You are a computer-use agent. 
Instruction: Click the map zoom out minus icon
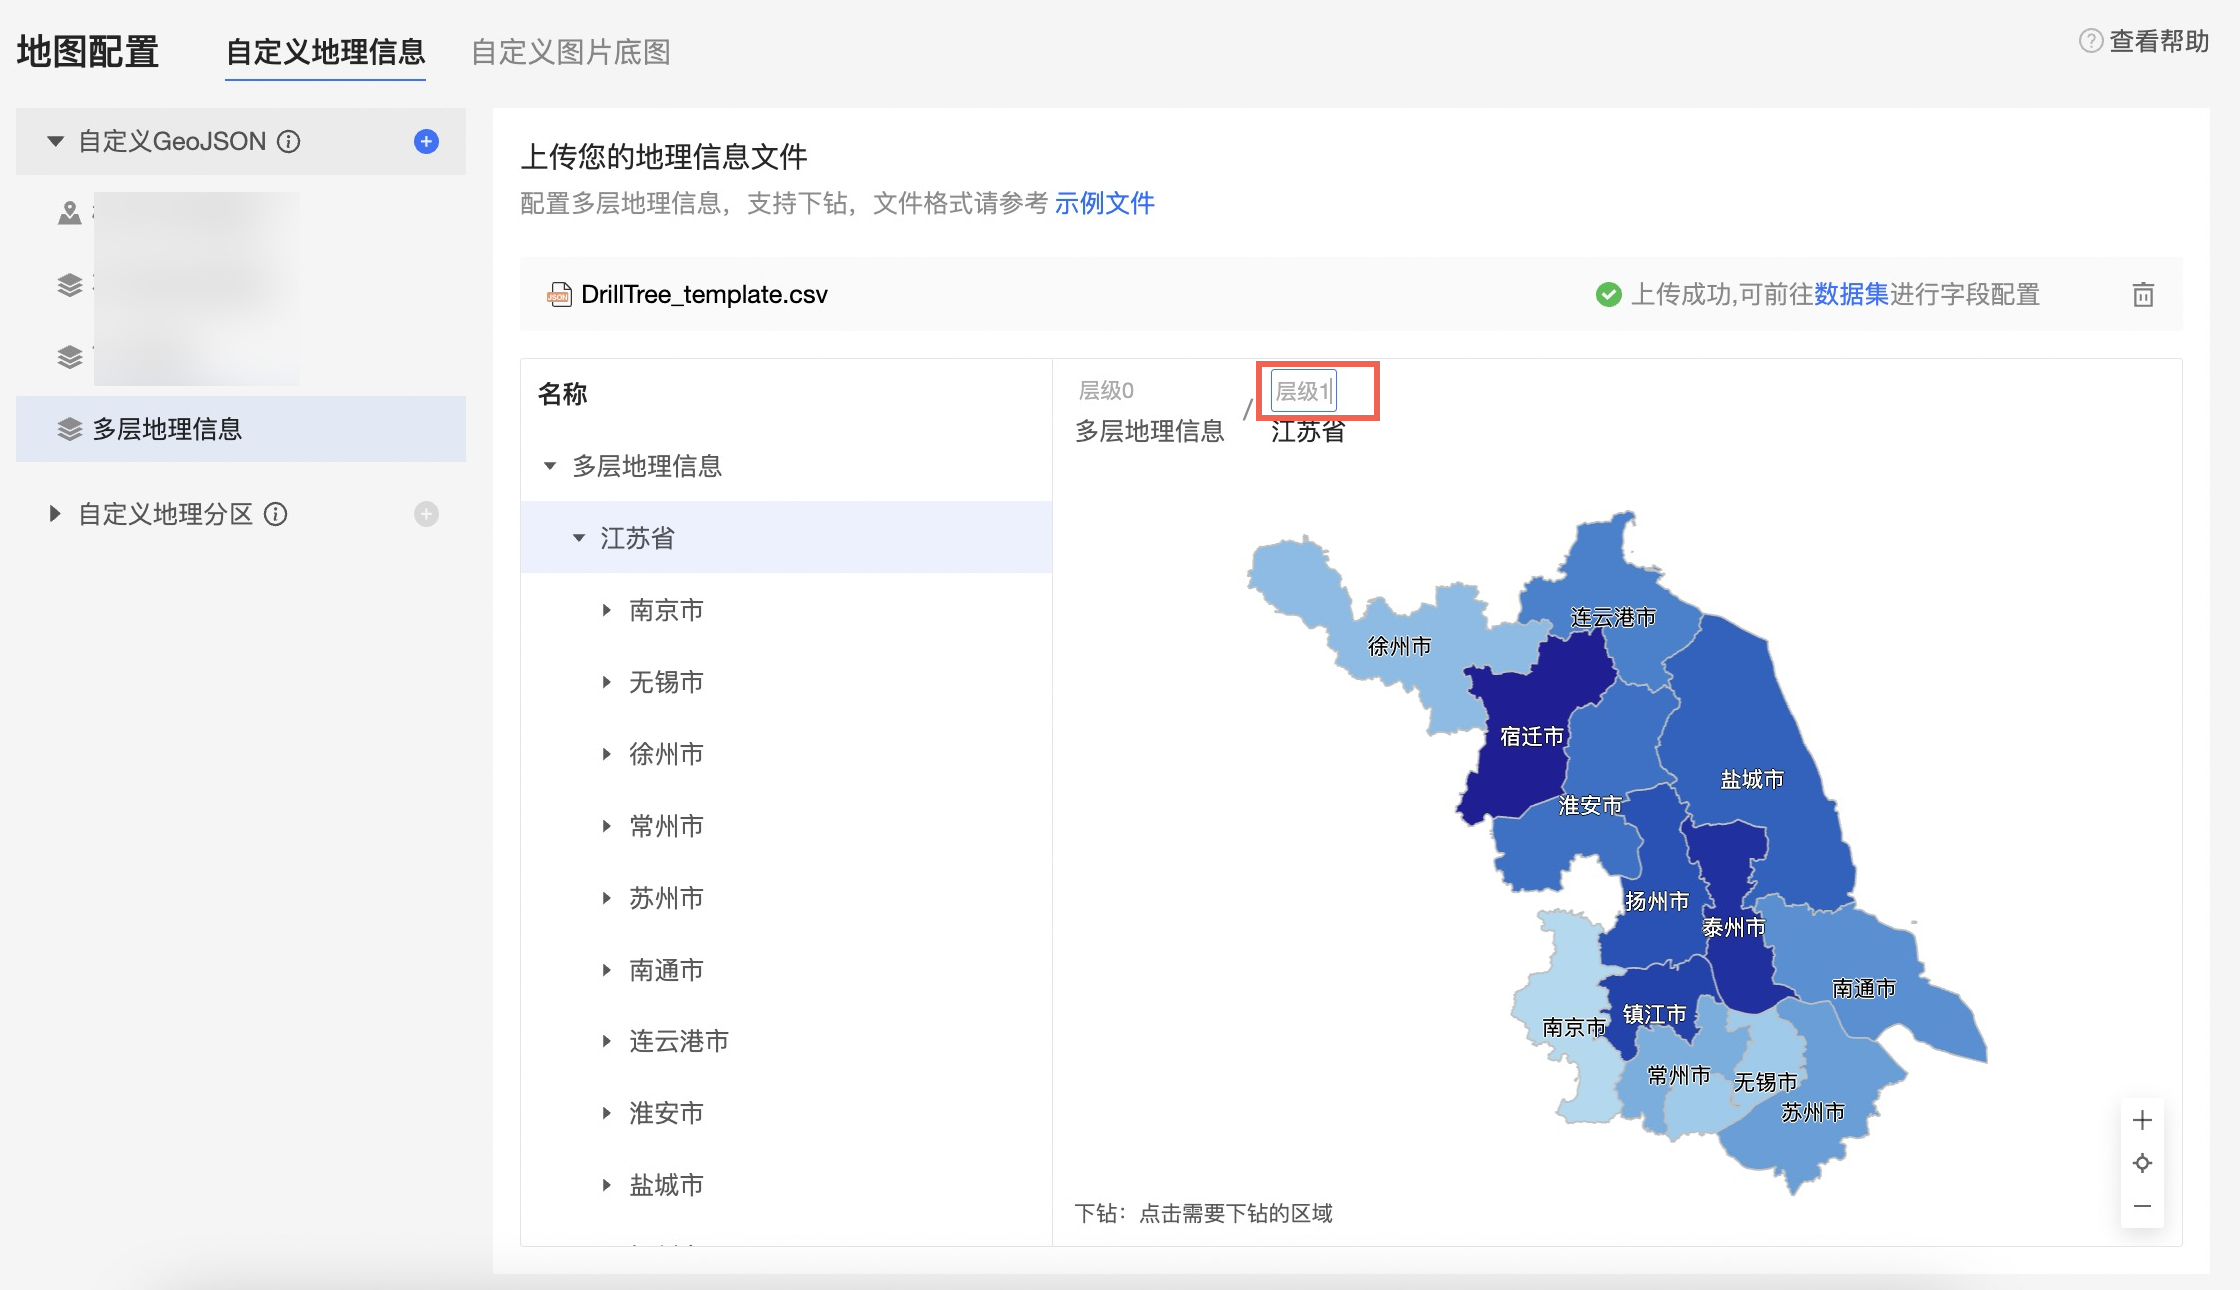pos(2142,1207)
